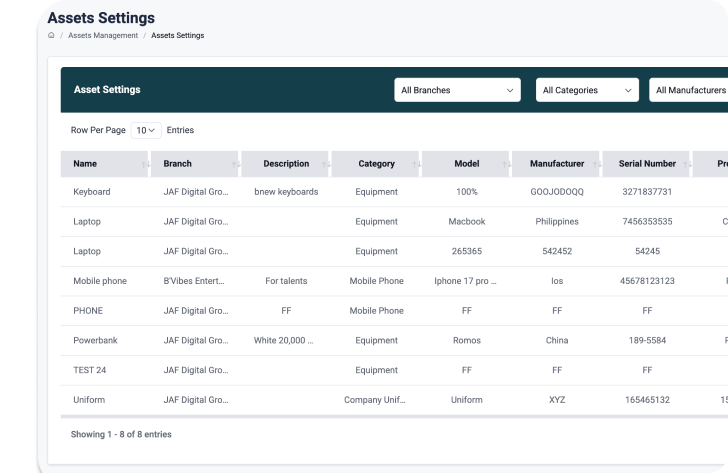Click the Description column sort icon
Viewport: 728px width, 473px height.
[326, 164]
